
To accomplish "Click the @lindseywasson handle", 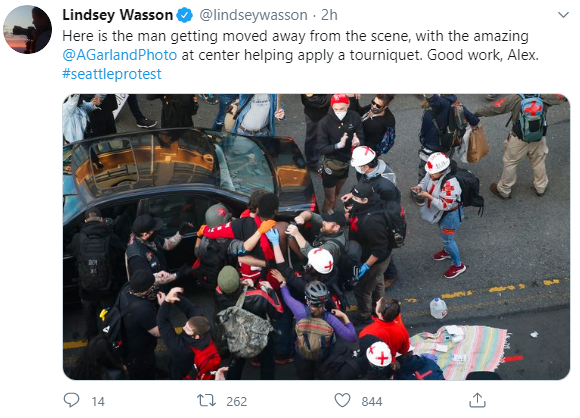I will click(x=253, y=15).
